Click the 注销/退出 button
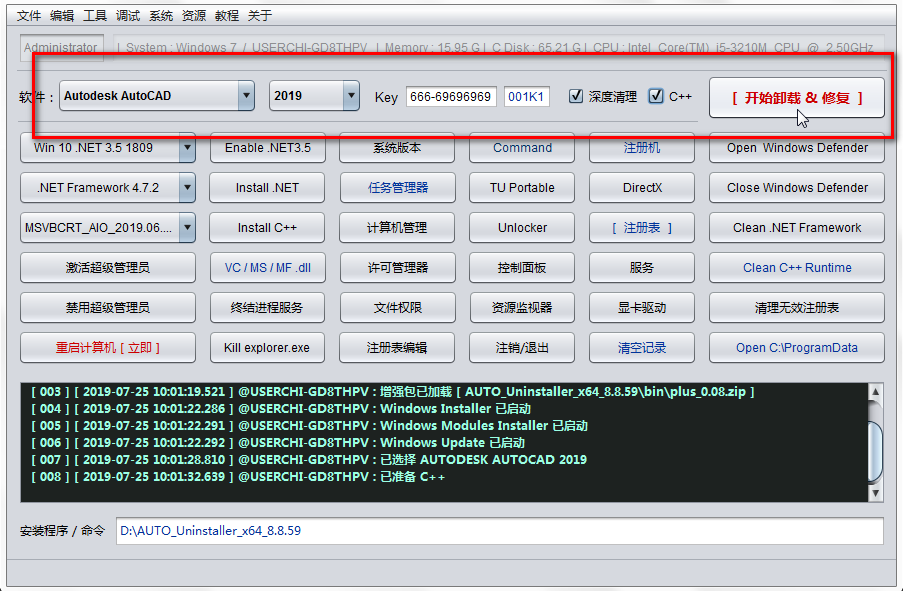Viewport: 903px width, 591px height. coord(522,348)
